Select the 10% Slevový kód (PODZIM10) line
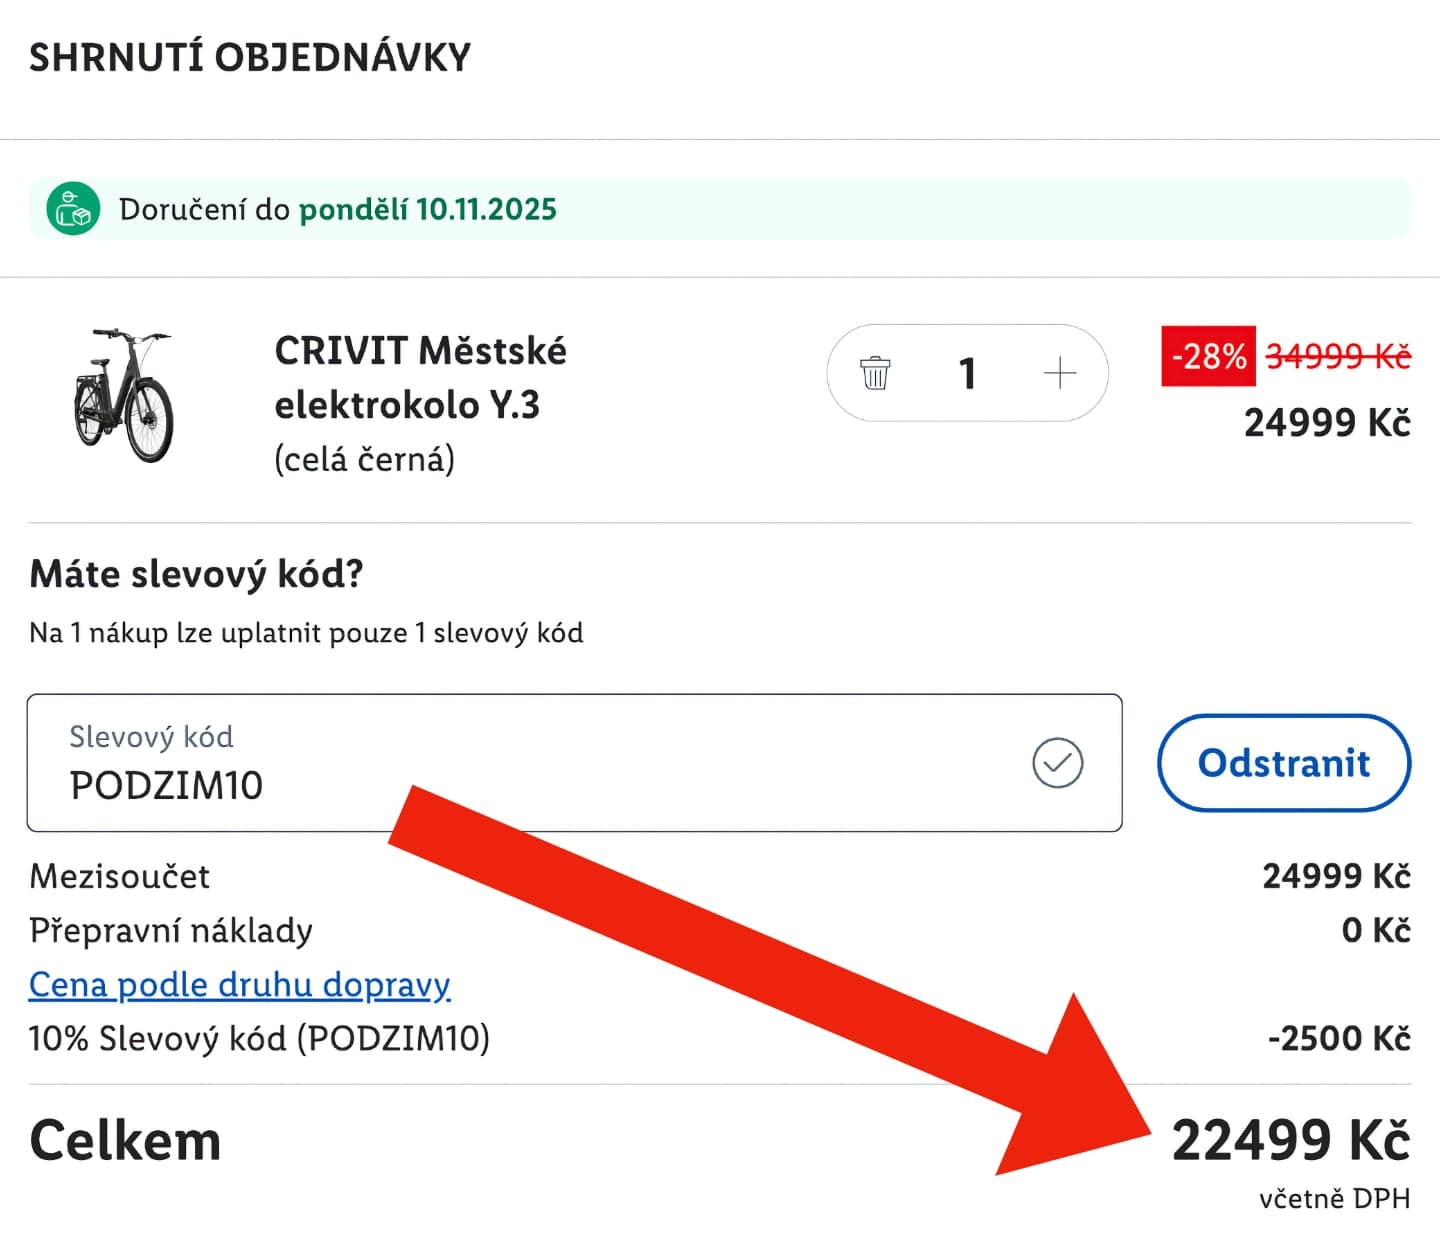The width and height of the screenshot is (1440, 1241). coord(258,1039)
